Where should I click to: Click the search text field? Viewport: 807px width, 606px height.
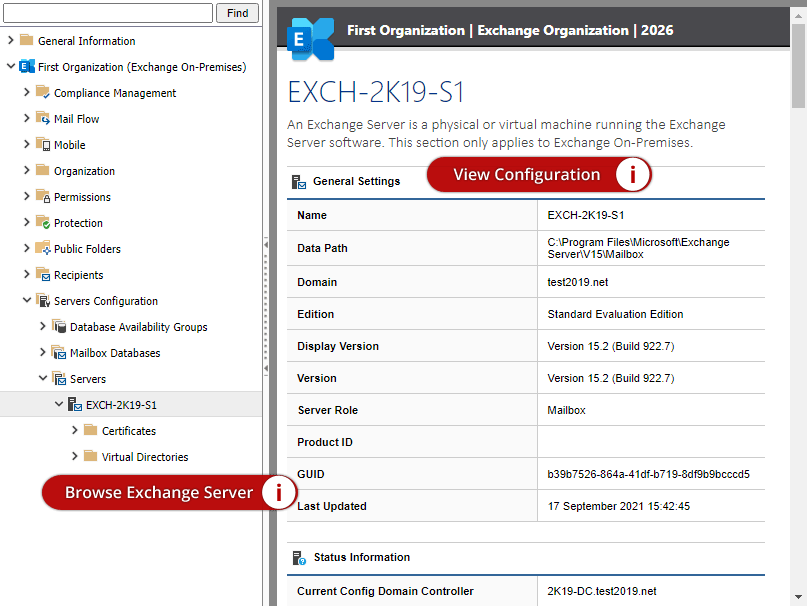click(108, 13)
